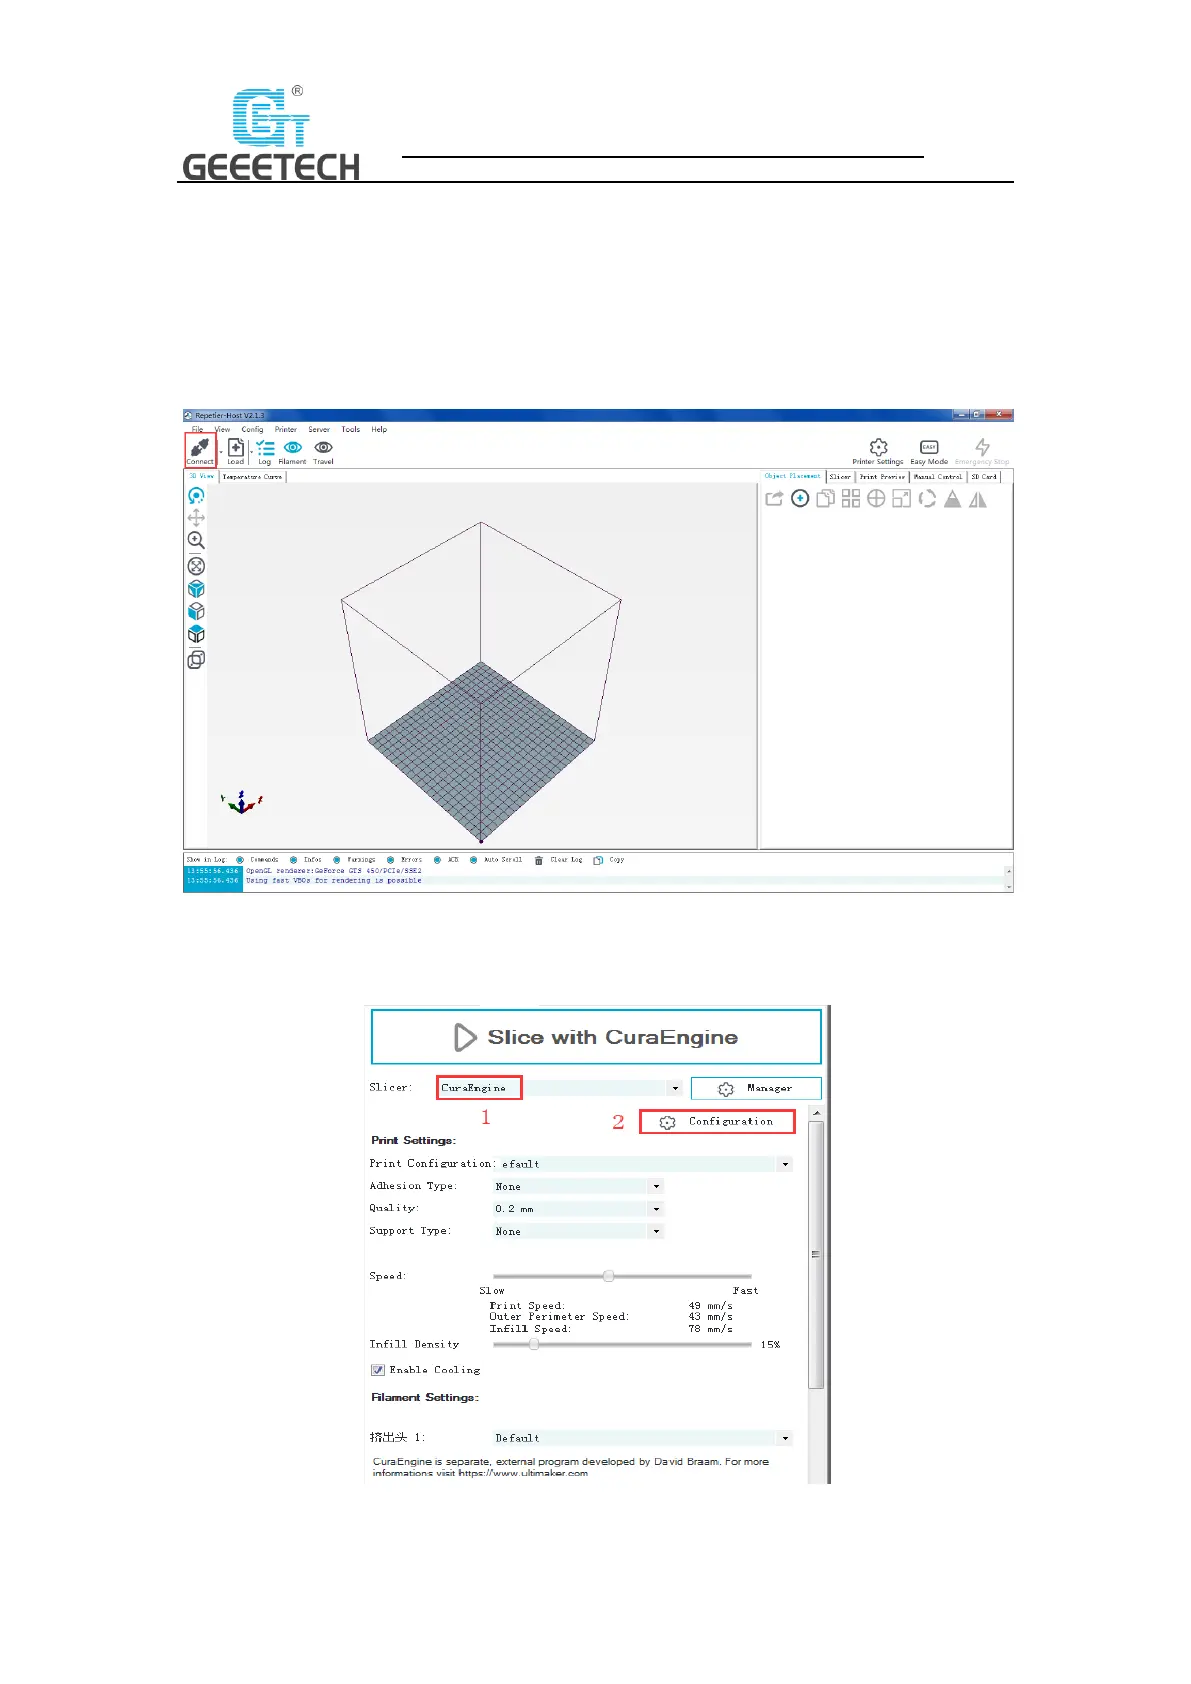Image resolution: width=1191 pixels, height=1684 pixels.
Task: Toggle the Log list icon
Action: click(x=265, y=448)
